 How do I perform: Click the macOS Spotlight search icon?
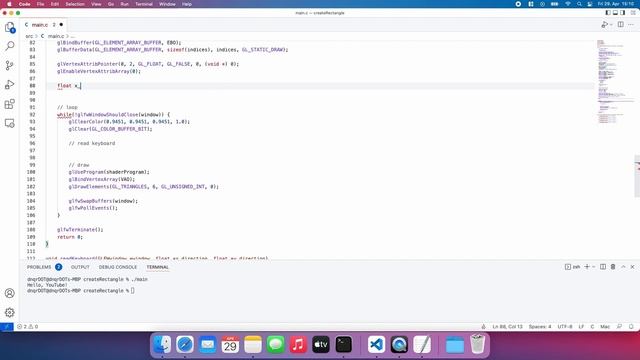coord(579,4)
